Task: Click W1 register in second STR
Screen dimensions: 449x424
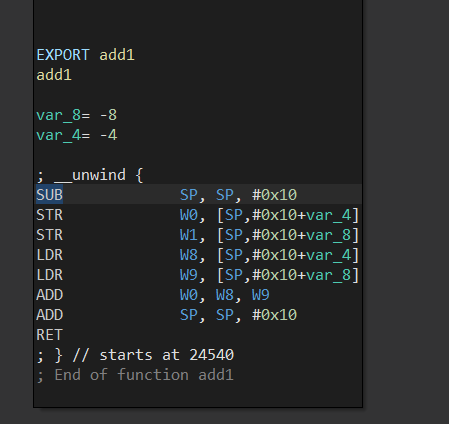Action: click(x=189, y=235)
